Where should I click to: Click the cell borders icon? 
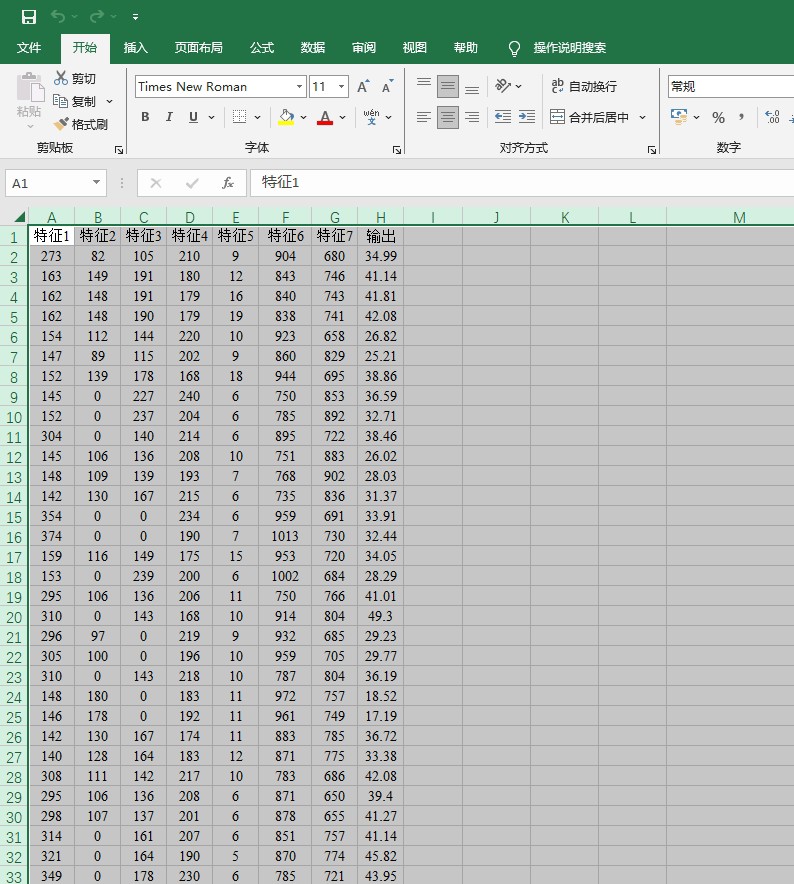click(x=240, y=117)
